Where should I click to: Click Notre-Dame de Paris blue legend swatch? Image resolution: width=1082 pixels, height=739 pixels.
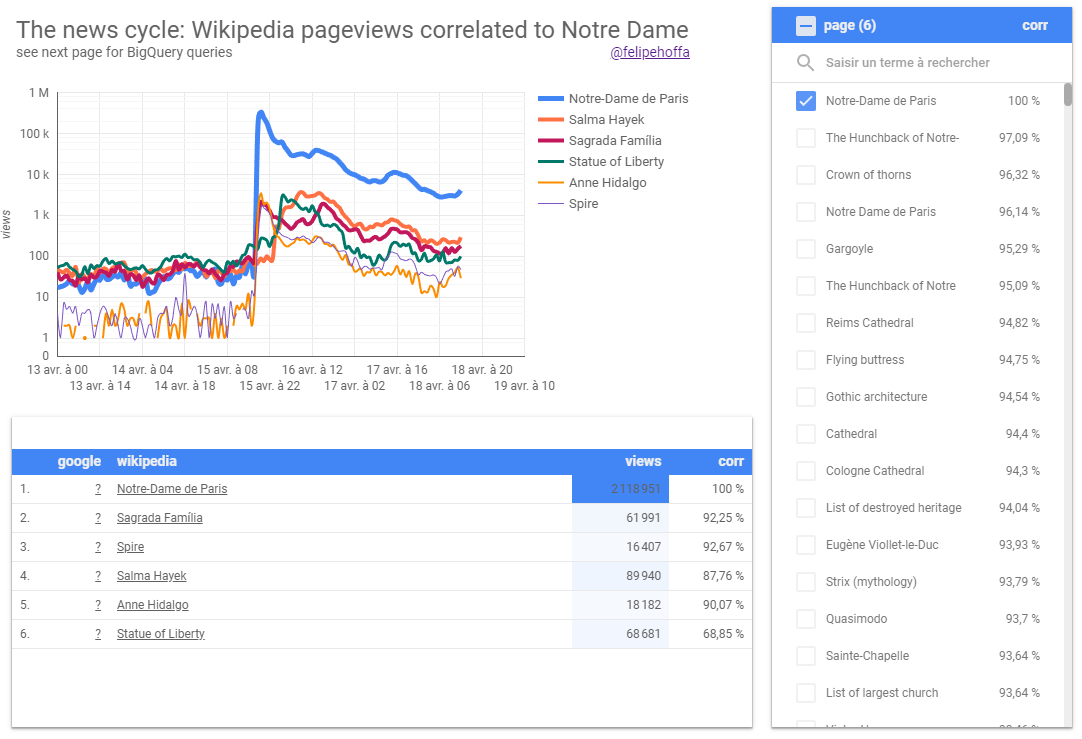[551, 99]
